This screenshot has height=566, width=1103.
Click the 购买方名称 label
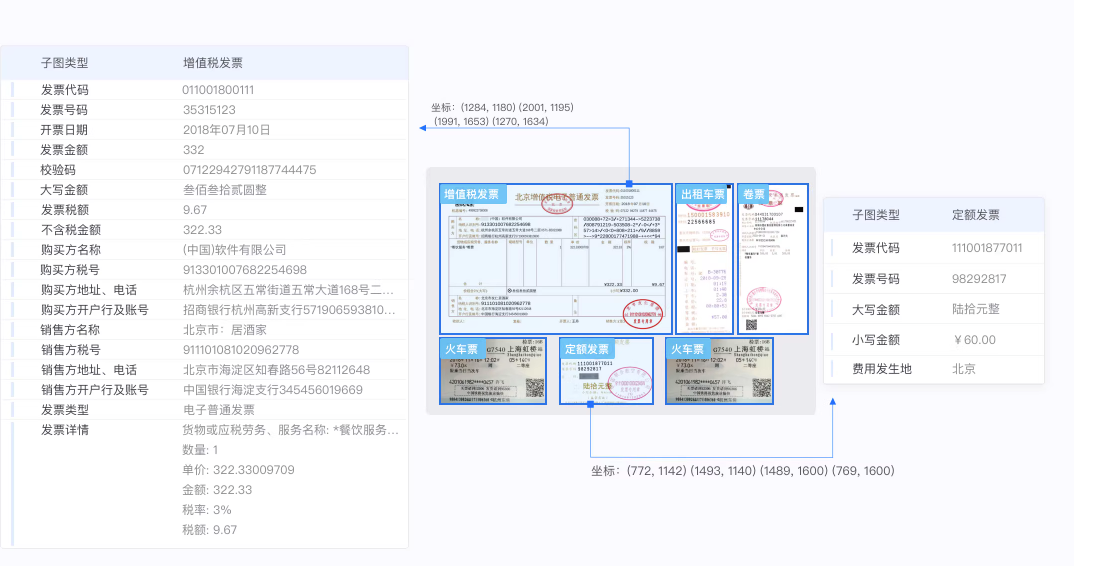pos(70,250)
